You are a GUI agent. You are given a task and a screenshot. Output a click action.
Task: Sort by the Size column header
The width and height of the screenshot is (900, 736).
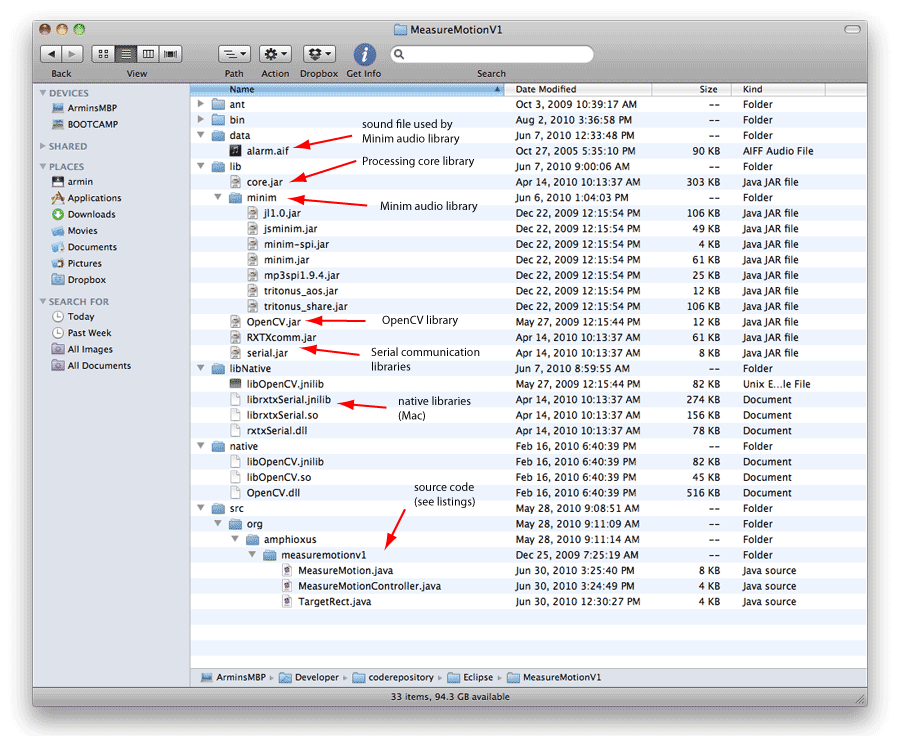point(692,89)
